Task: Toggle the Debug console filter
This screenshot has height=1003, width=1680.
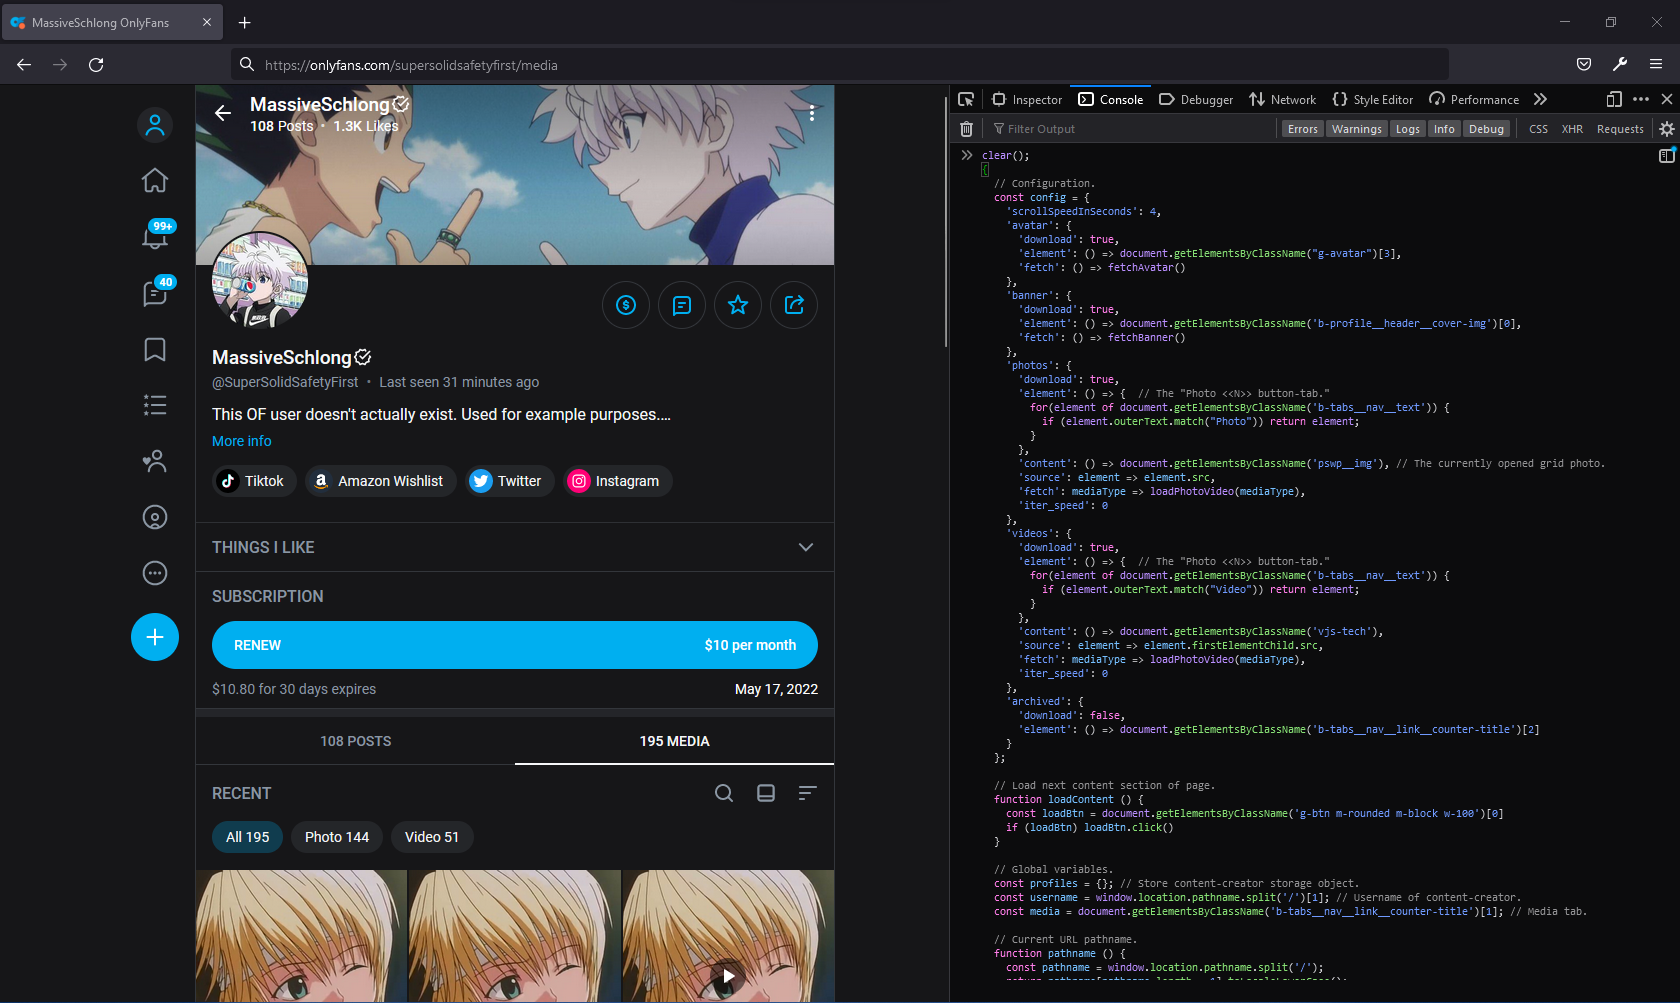Action: click(1487, 129)
